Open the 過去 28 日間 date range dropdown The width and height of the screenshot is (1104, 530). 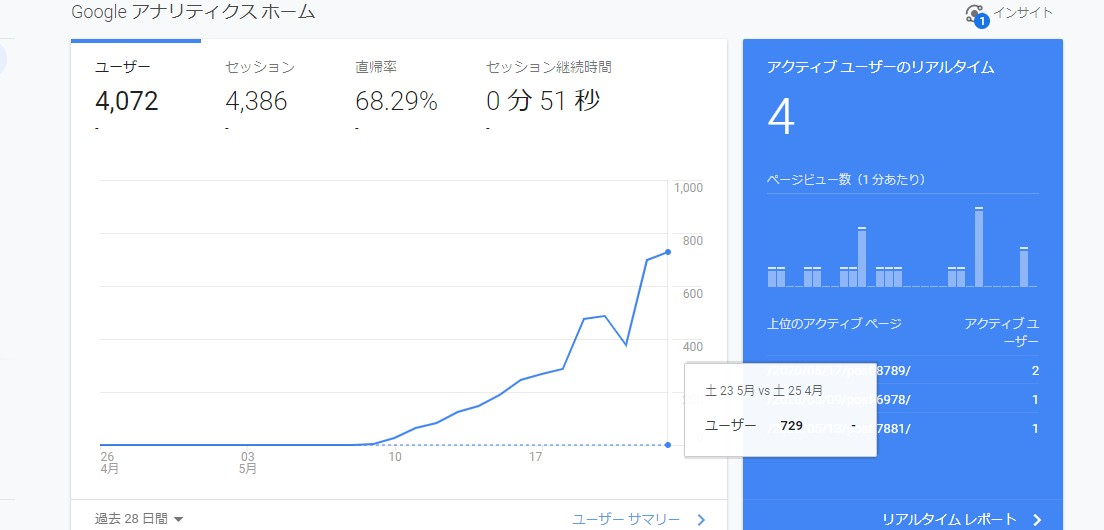pos(139,519)
